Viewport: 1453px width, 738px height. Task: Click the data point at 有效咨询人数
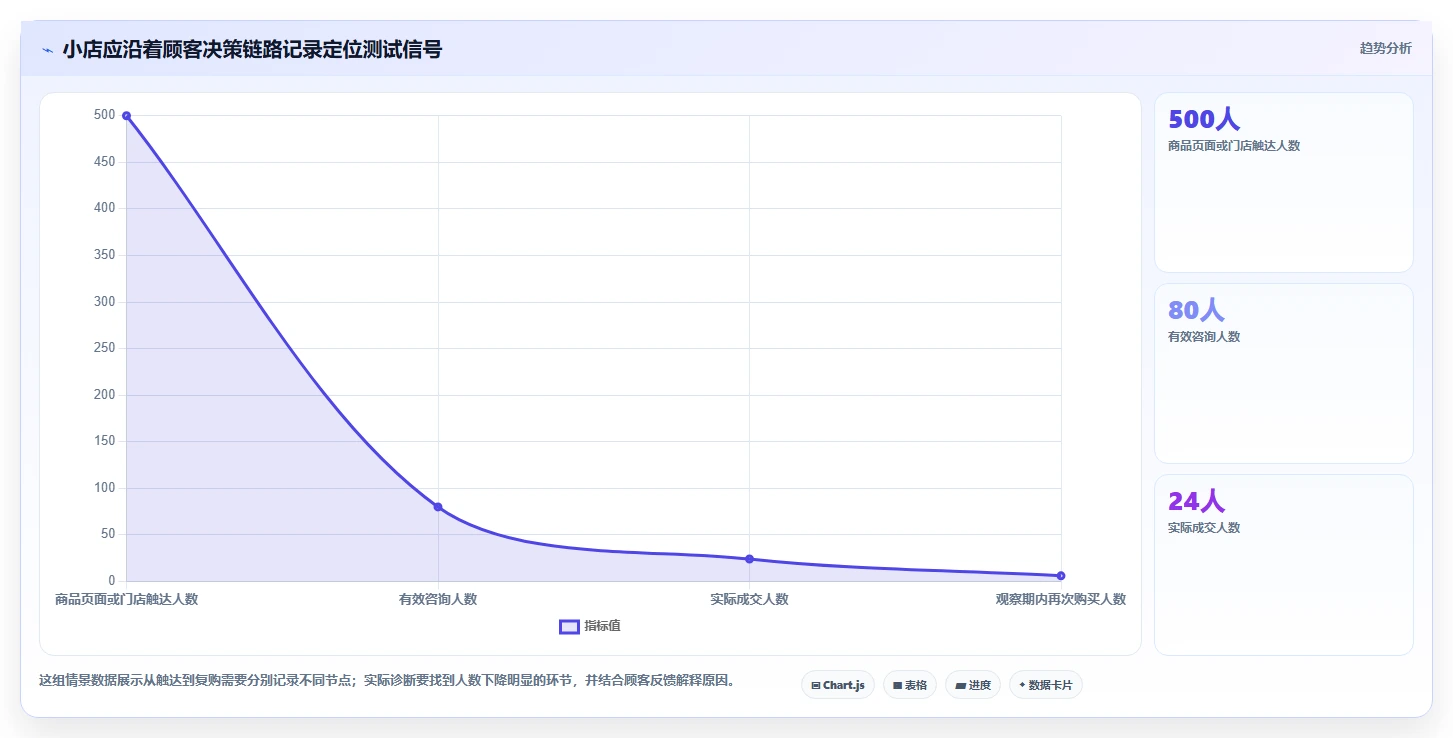pyautogui.click(x=438, y=507)
